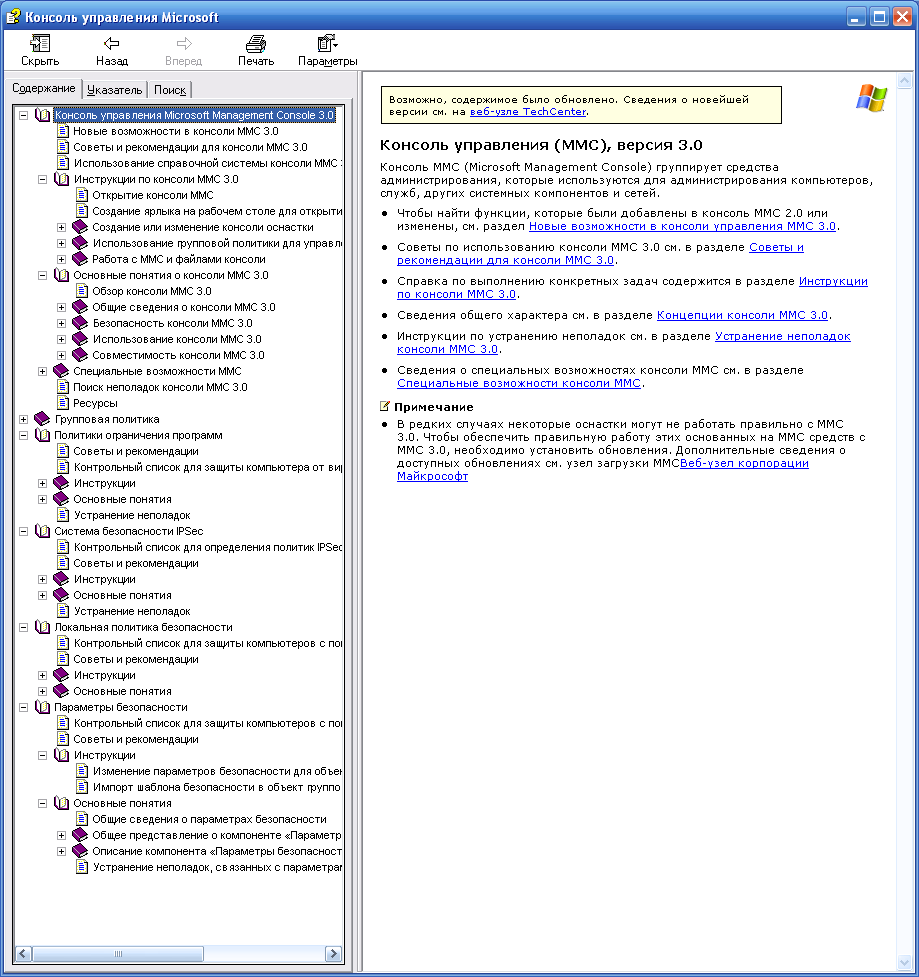919x977 pixels.
Task: Select Контрольный список для определения политик IPSec
Action: pyautogui.click(x=207, y=547)
